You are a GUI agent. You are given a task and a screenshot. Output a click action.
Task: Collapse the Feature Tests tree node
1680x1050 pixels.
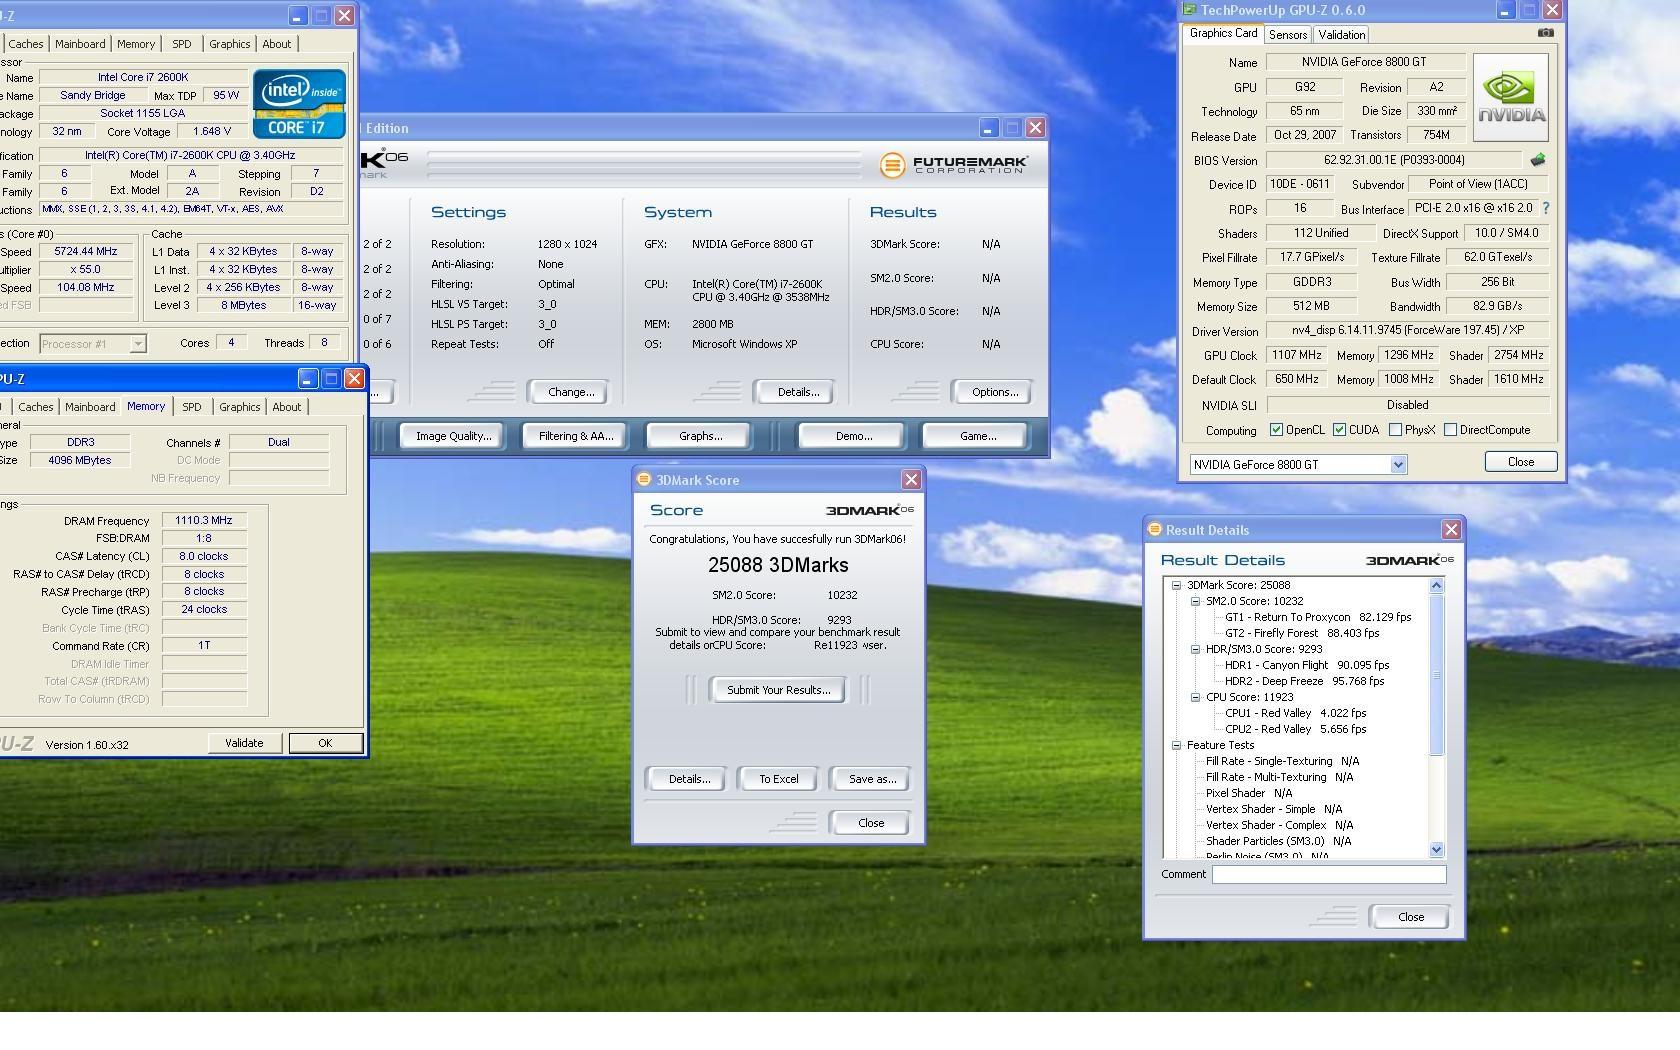(x=1176, y=746)
